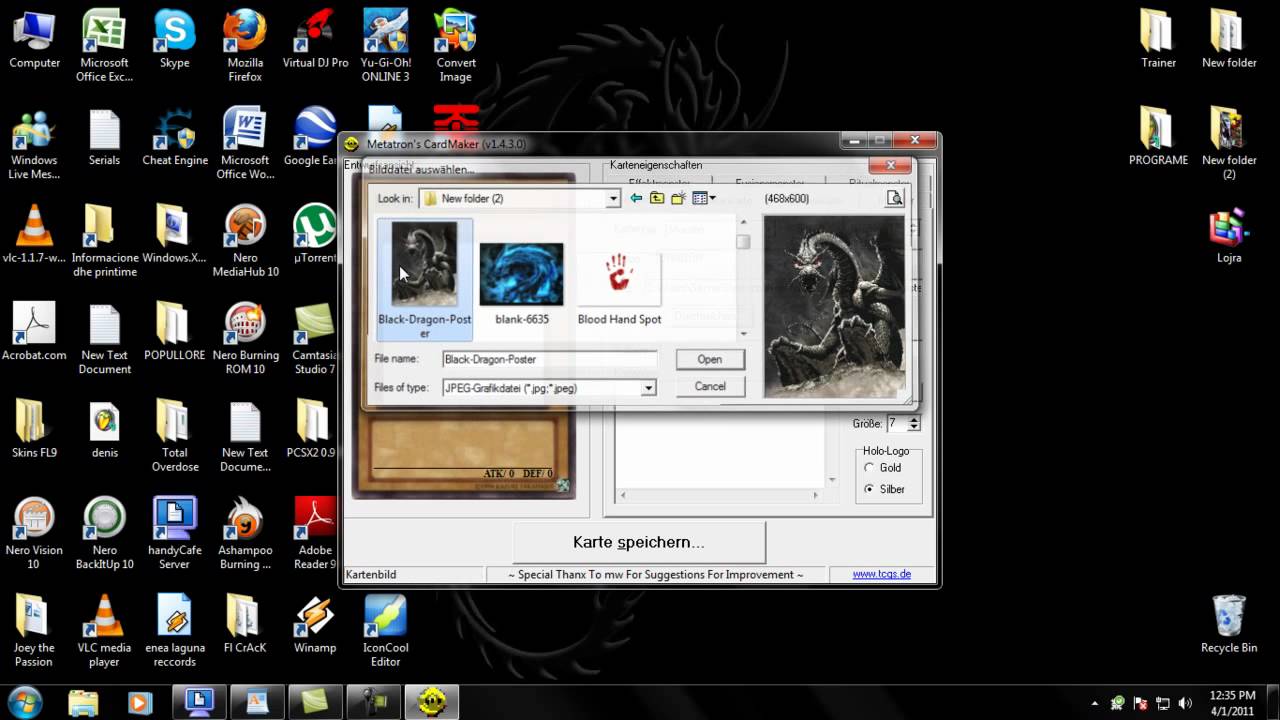This screenshot has height=720, width=1280.
Task: Select the Black-Dragon-Poster thumbnail
Action: click(425, 280)
